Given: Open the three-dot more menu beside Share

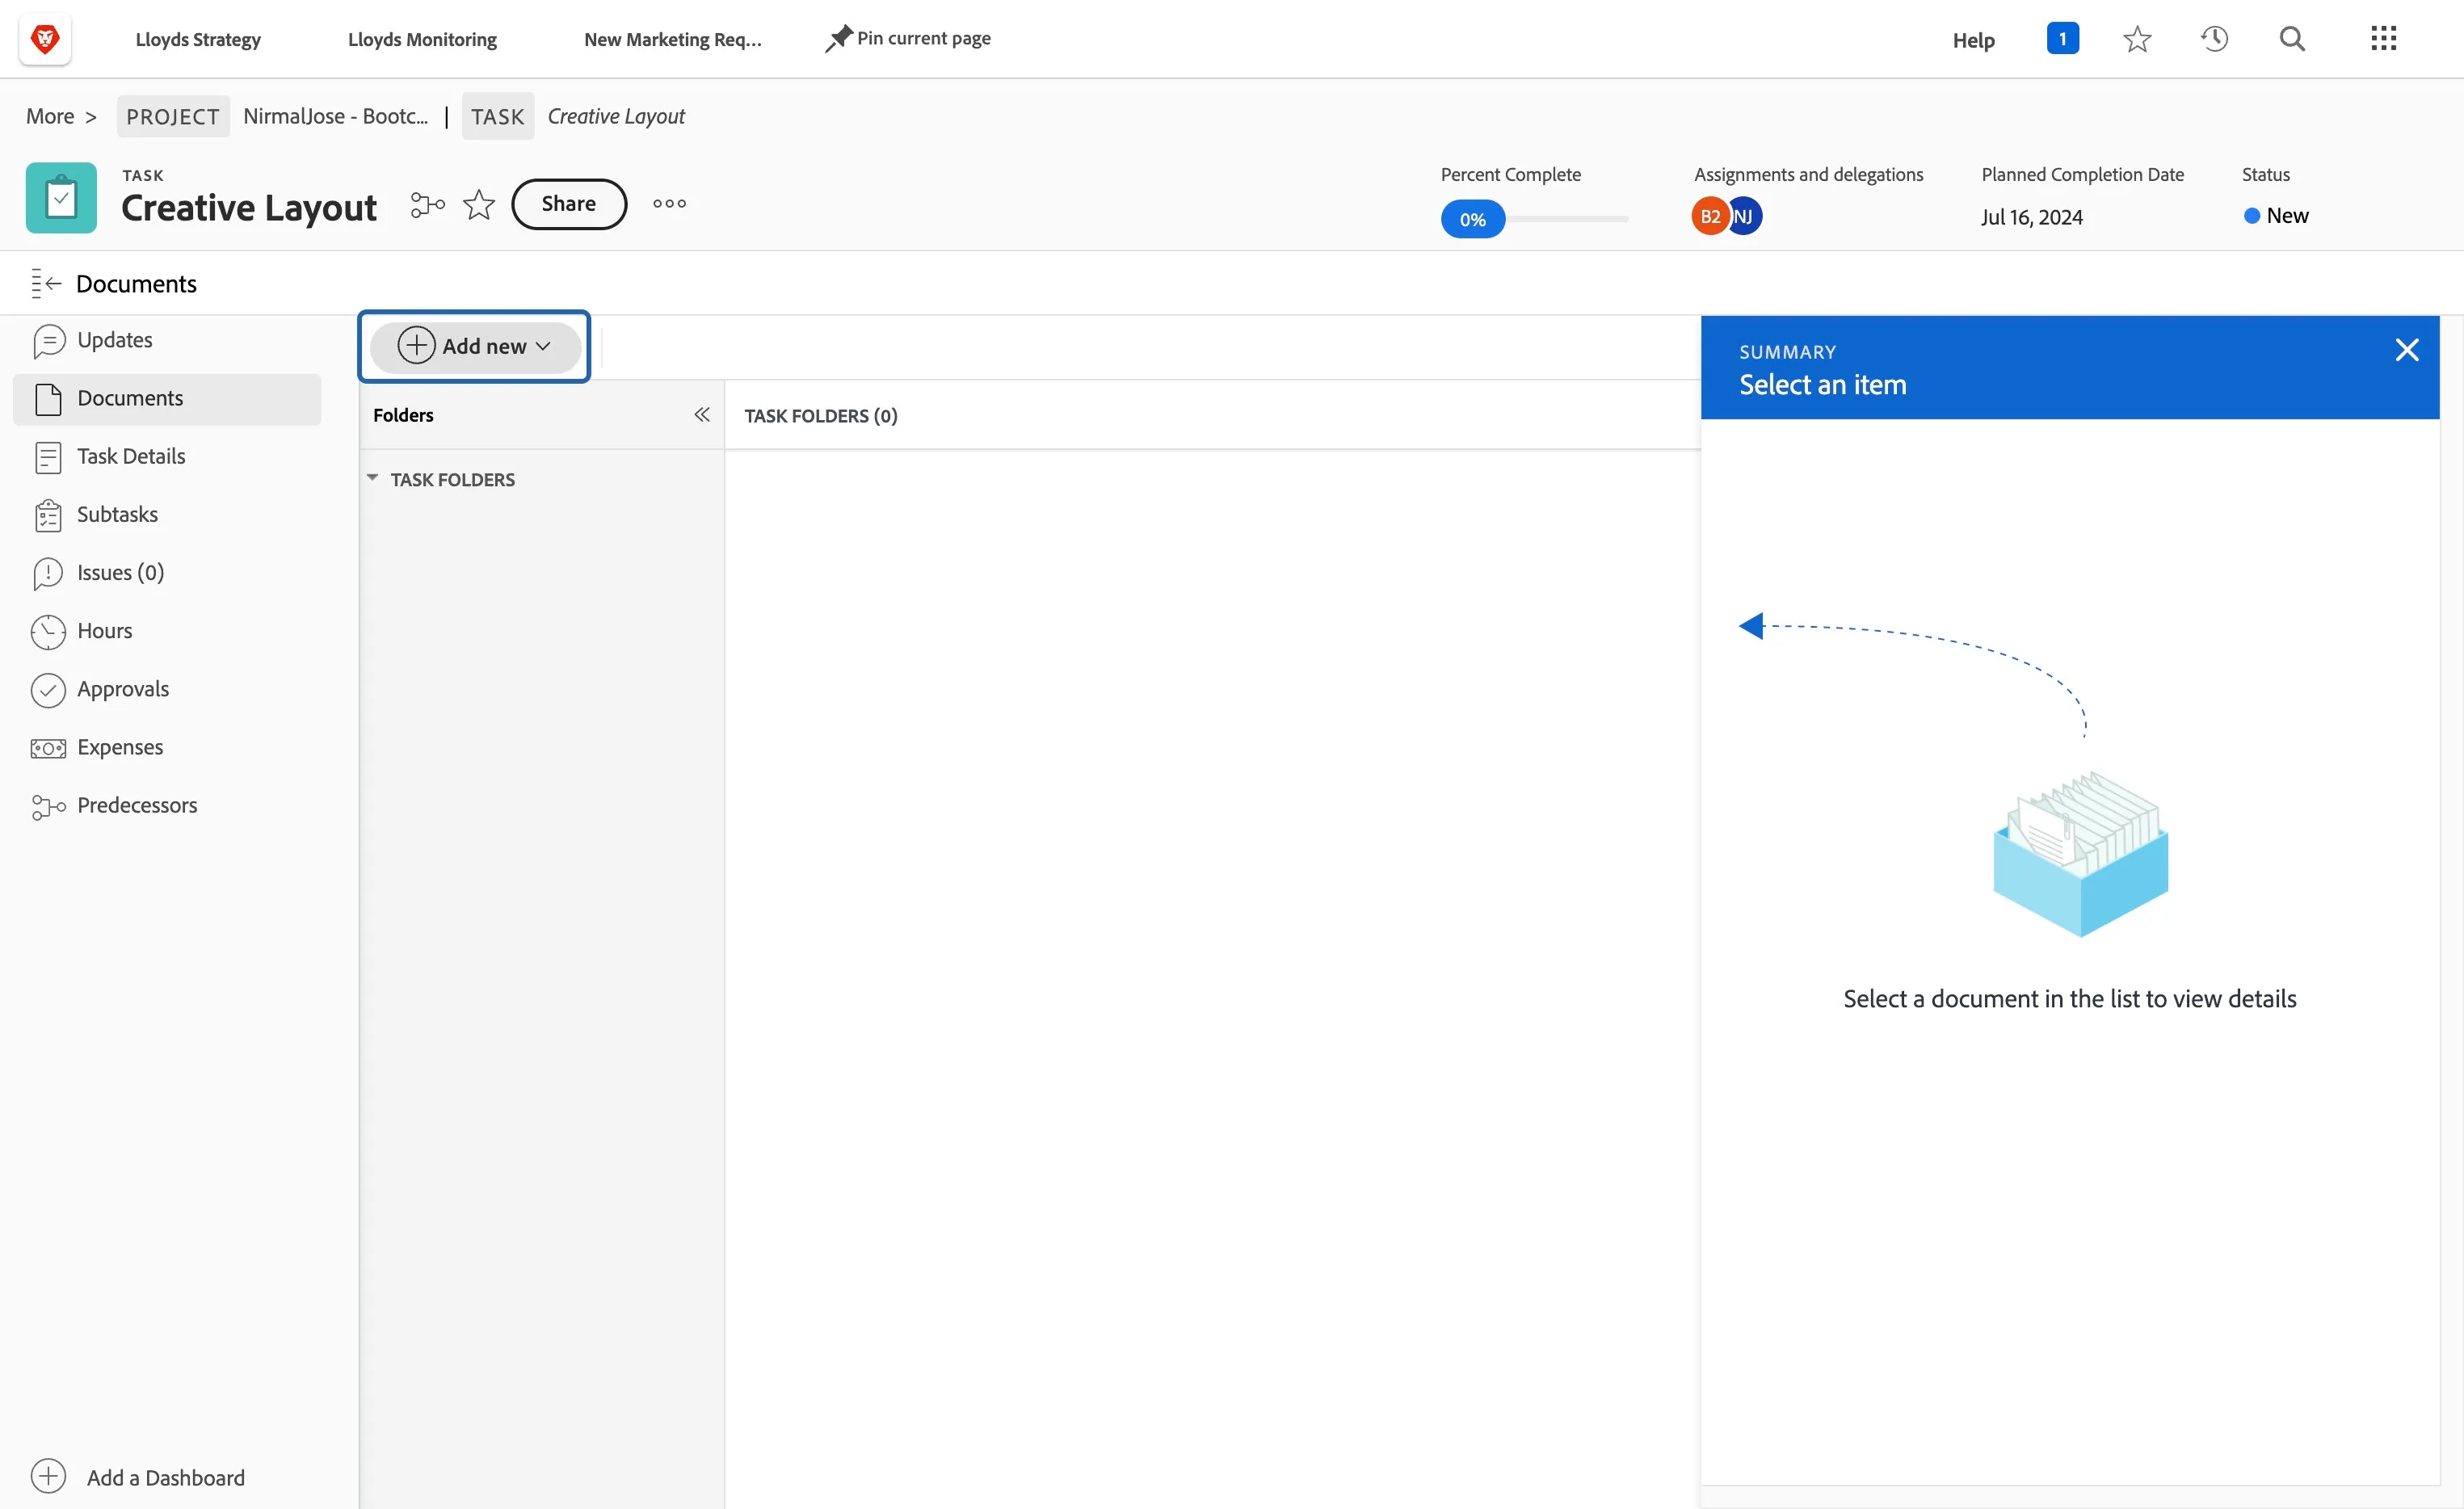Looking at the screenshot, I should (669, 204).
